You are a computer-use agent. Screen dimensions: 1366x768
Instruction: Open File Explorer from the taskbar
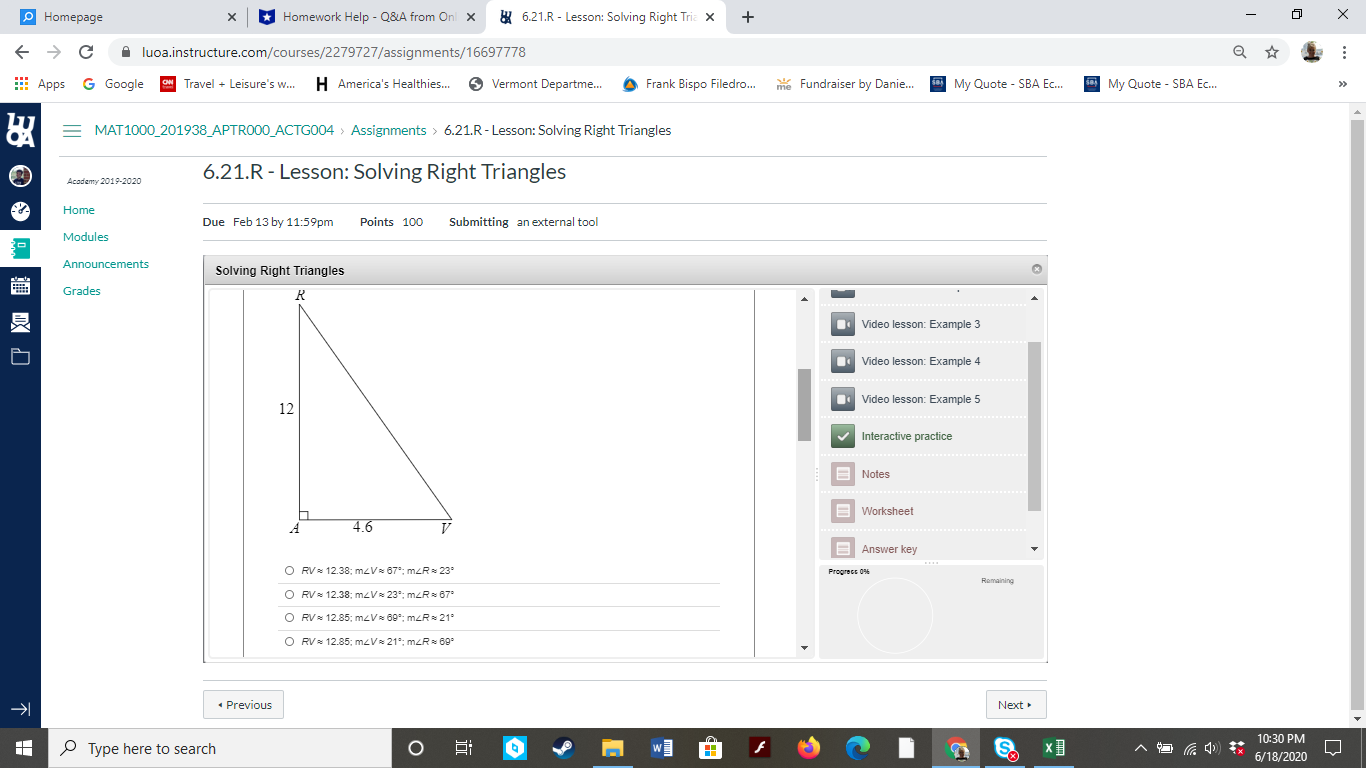pyautogui.click(x=612, y=748)
